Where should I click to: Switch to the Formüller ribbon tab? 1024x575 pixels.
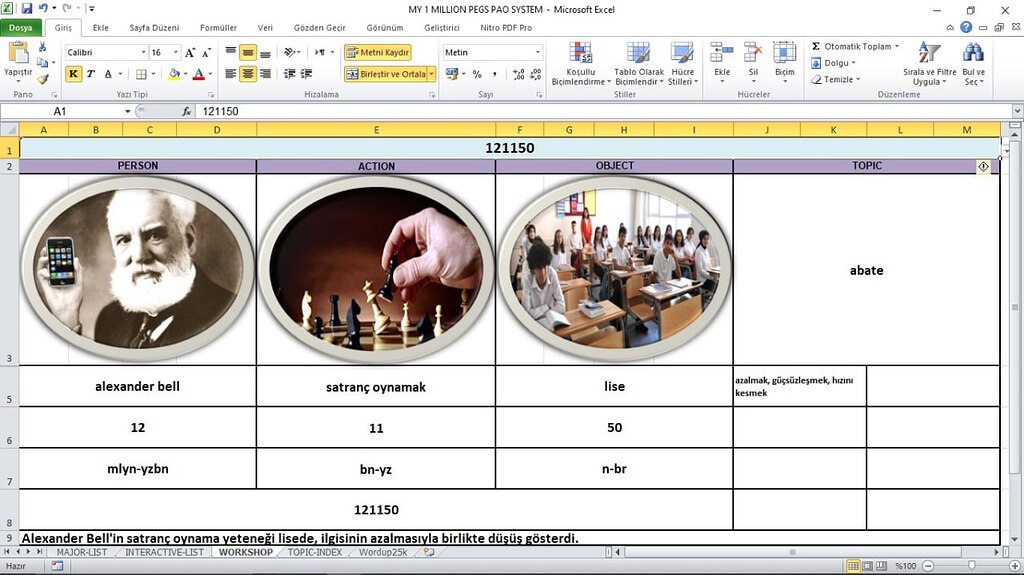tap(218, 27)
